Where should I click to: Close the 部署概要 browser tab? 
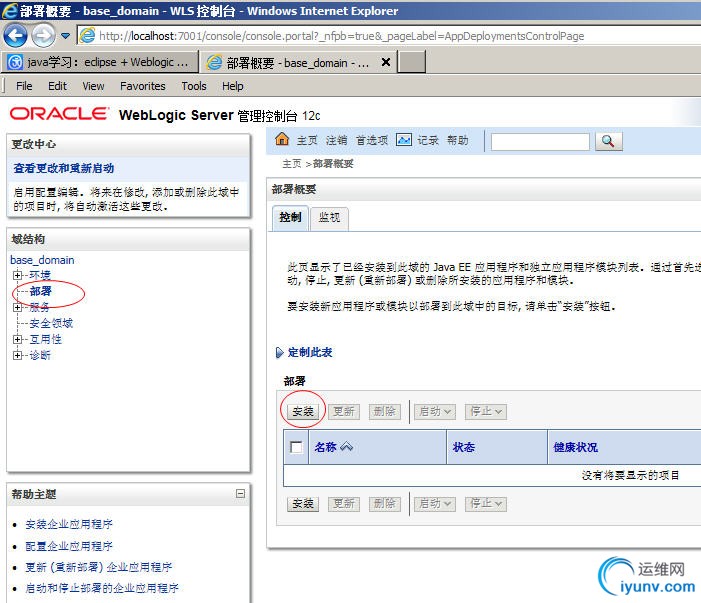tap(386, 62)
